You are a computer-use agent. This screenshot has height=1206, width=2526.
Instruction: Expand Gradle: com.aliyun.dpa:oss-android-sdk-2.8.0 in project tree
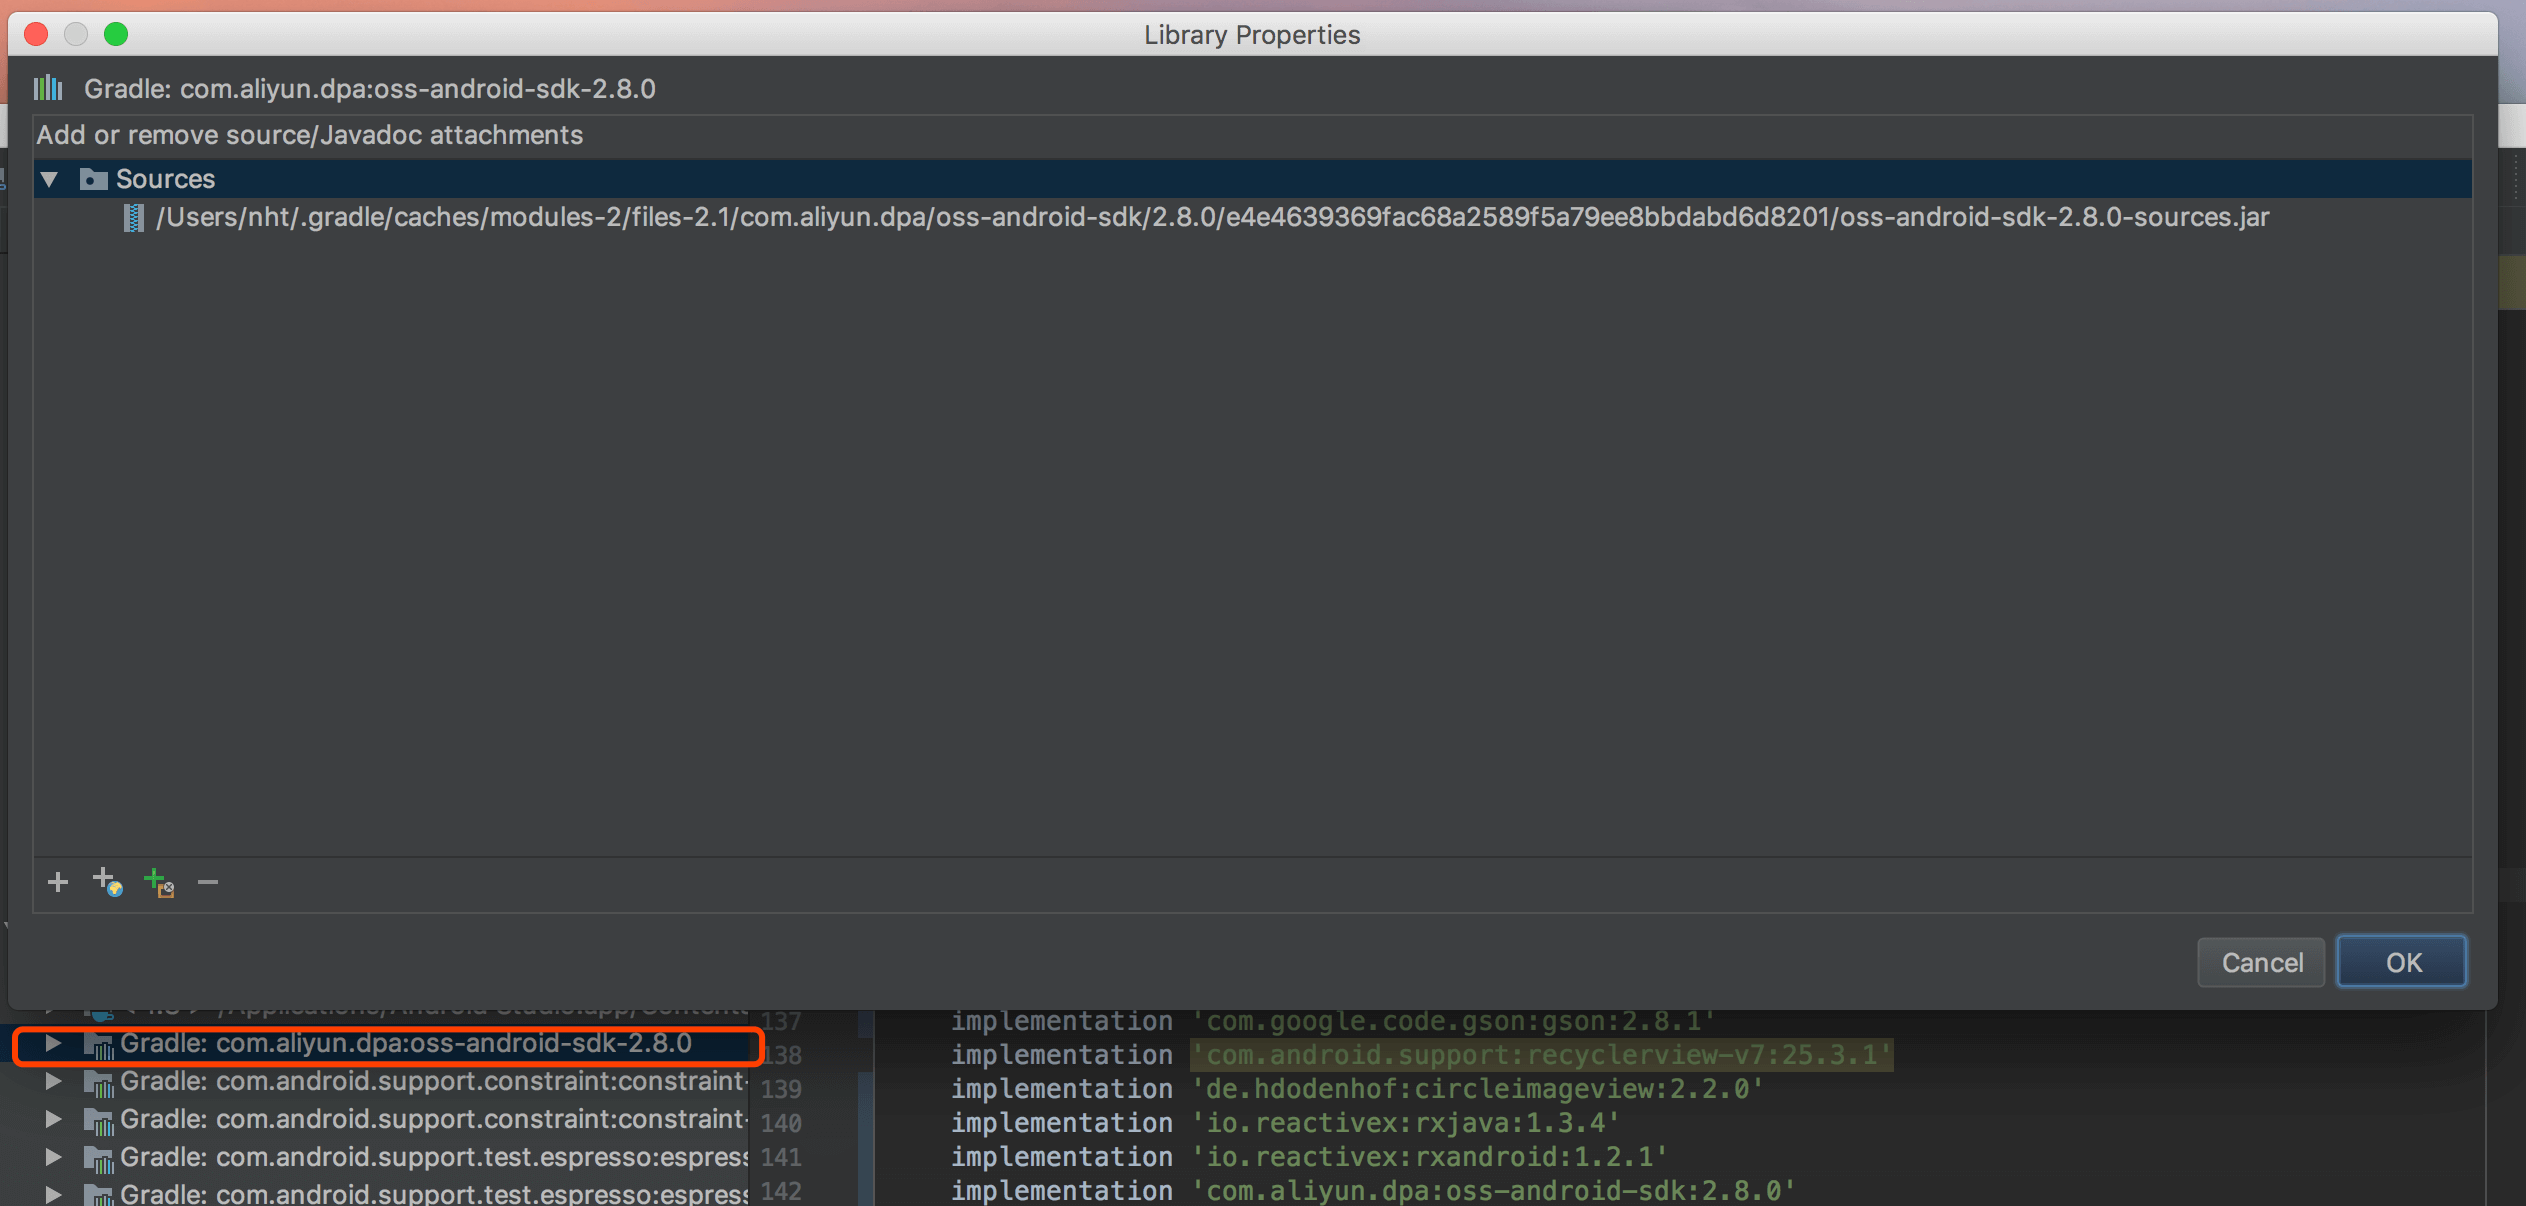53,1043
